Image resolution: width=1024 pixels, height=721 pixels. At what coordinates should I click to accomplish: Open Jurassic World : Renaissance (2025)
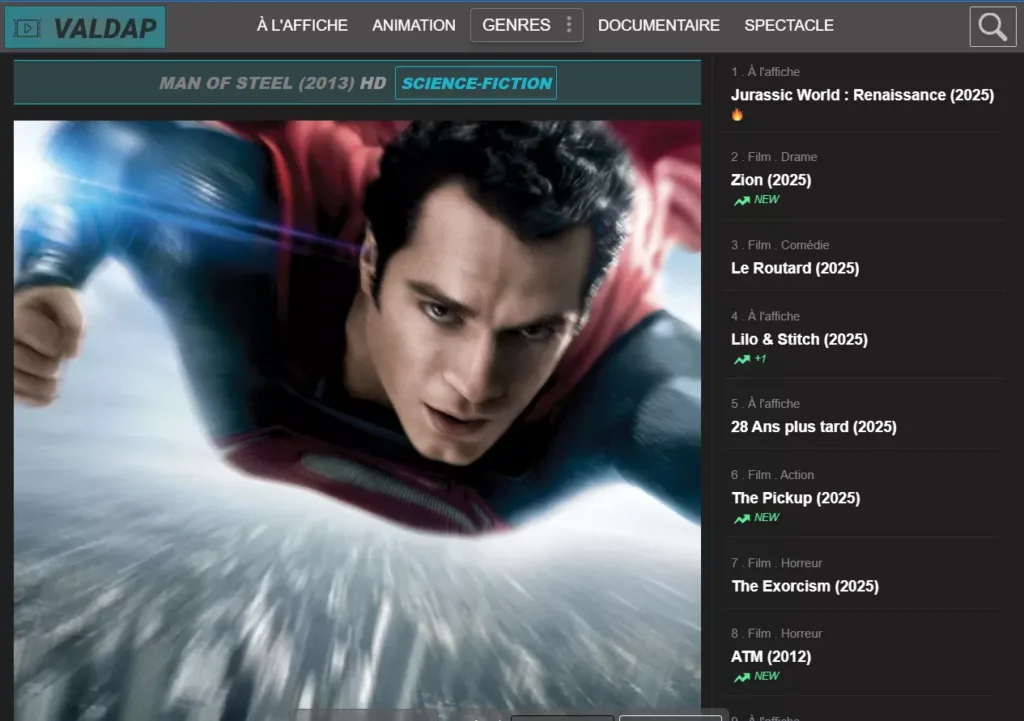click(x=862, y=95)
